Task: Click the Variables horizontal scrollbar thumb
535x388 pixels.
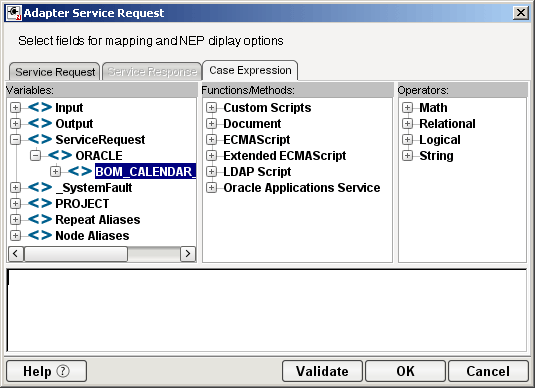Action: click(x=76, y=254)
